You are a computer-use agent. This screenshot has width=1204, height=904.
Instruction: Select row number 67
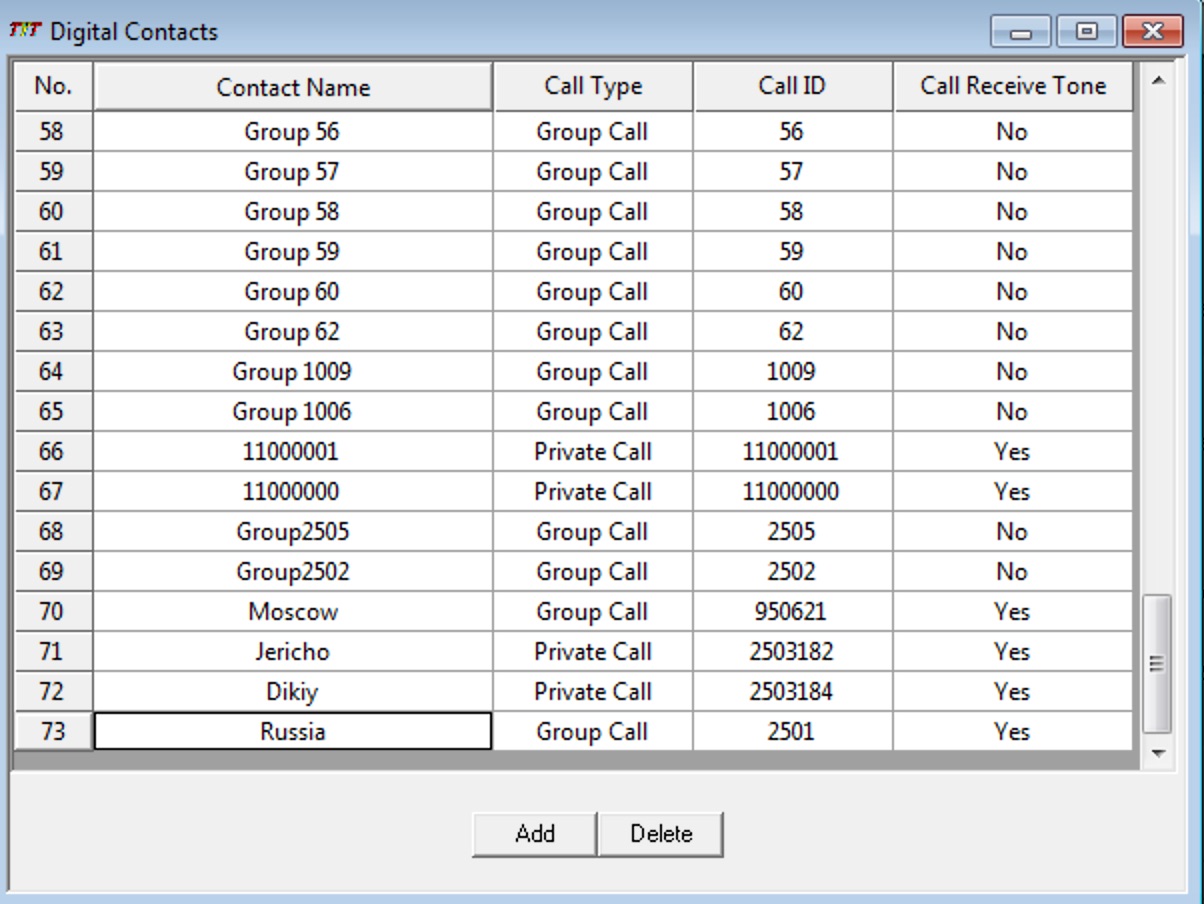click(53, 491)
